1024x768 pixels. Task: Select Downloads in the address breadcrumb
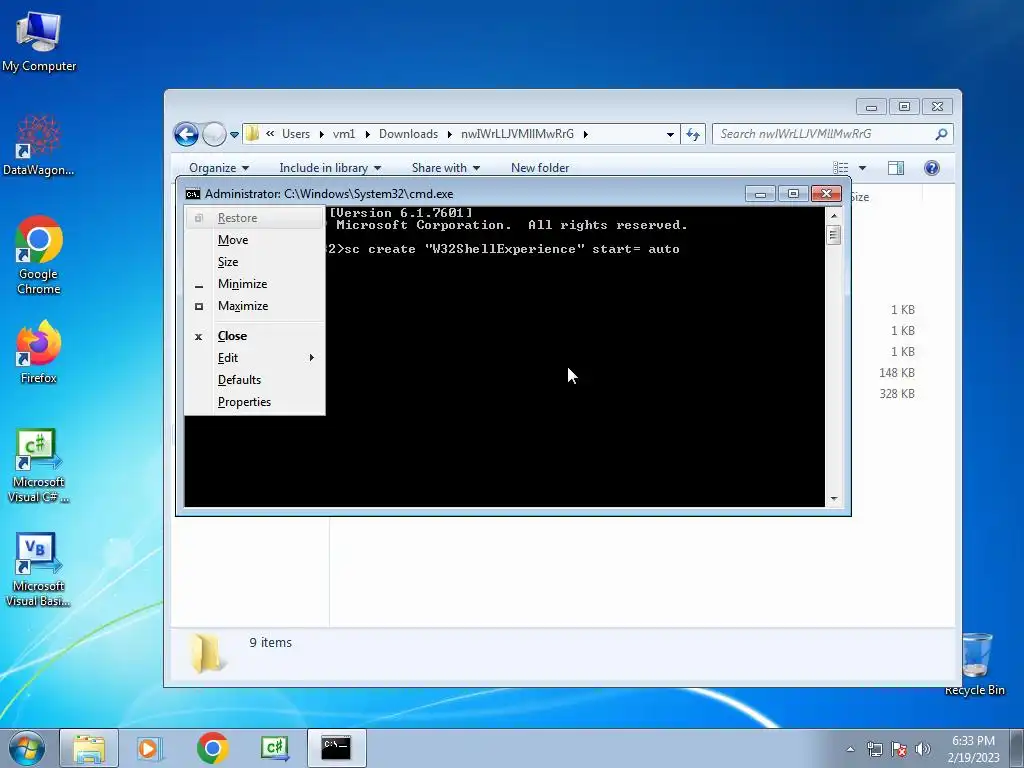coord(408,134)
